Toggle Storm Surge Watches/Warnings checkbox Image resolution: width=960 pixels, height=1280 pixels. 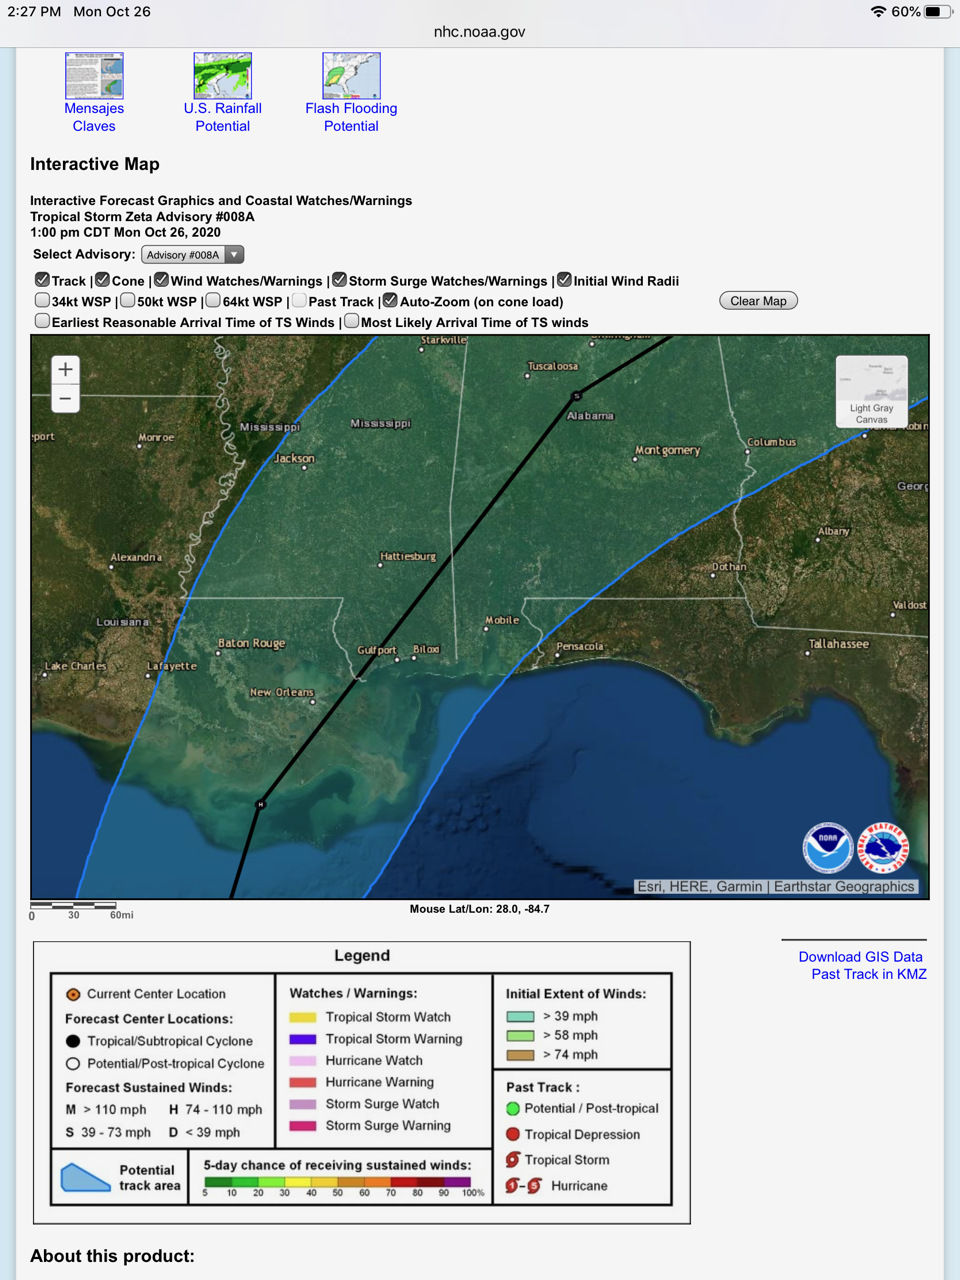pyautogui.click(x=339, y=280)
